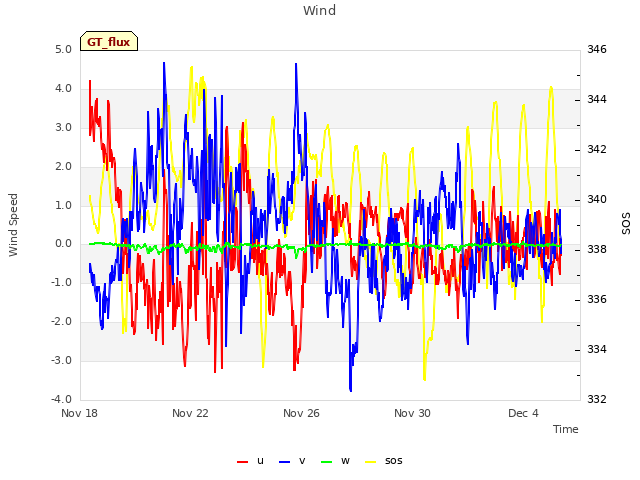Click the '1.0' wind speed tick
The image size is (640, 480).
(x=63, y=205)
